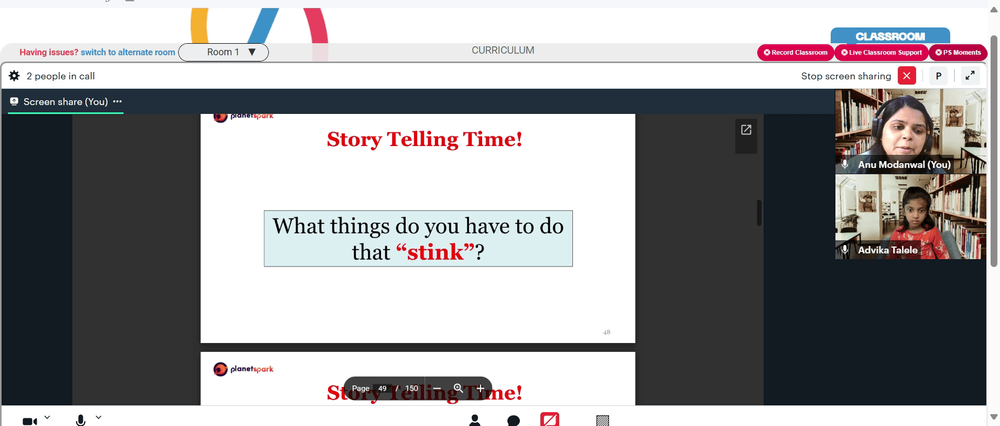1000x426 pixels.
Task: Select the CLASSROOM tab
Action: [890, 36]
